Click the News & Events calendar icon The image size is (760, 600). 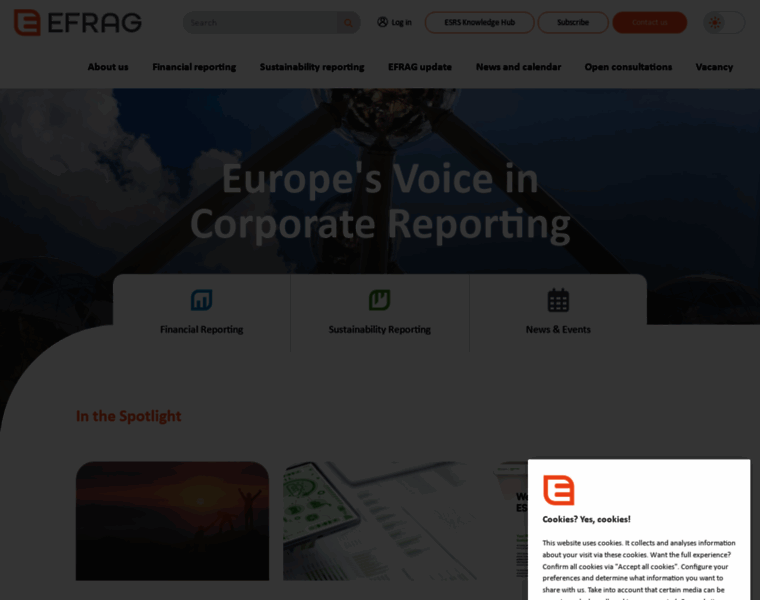pos(558,300)
